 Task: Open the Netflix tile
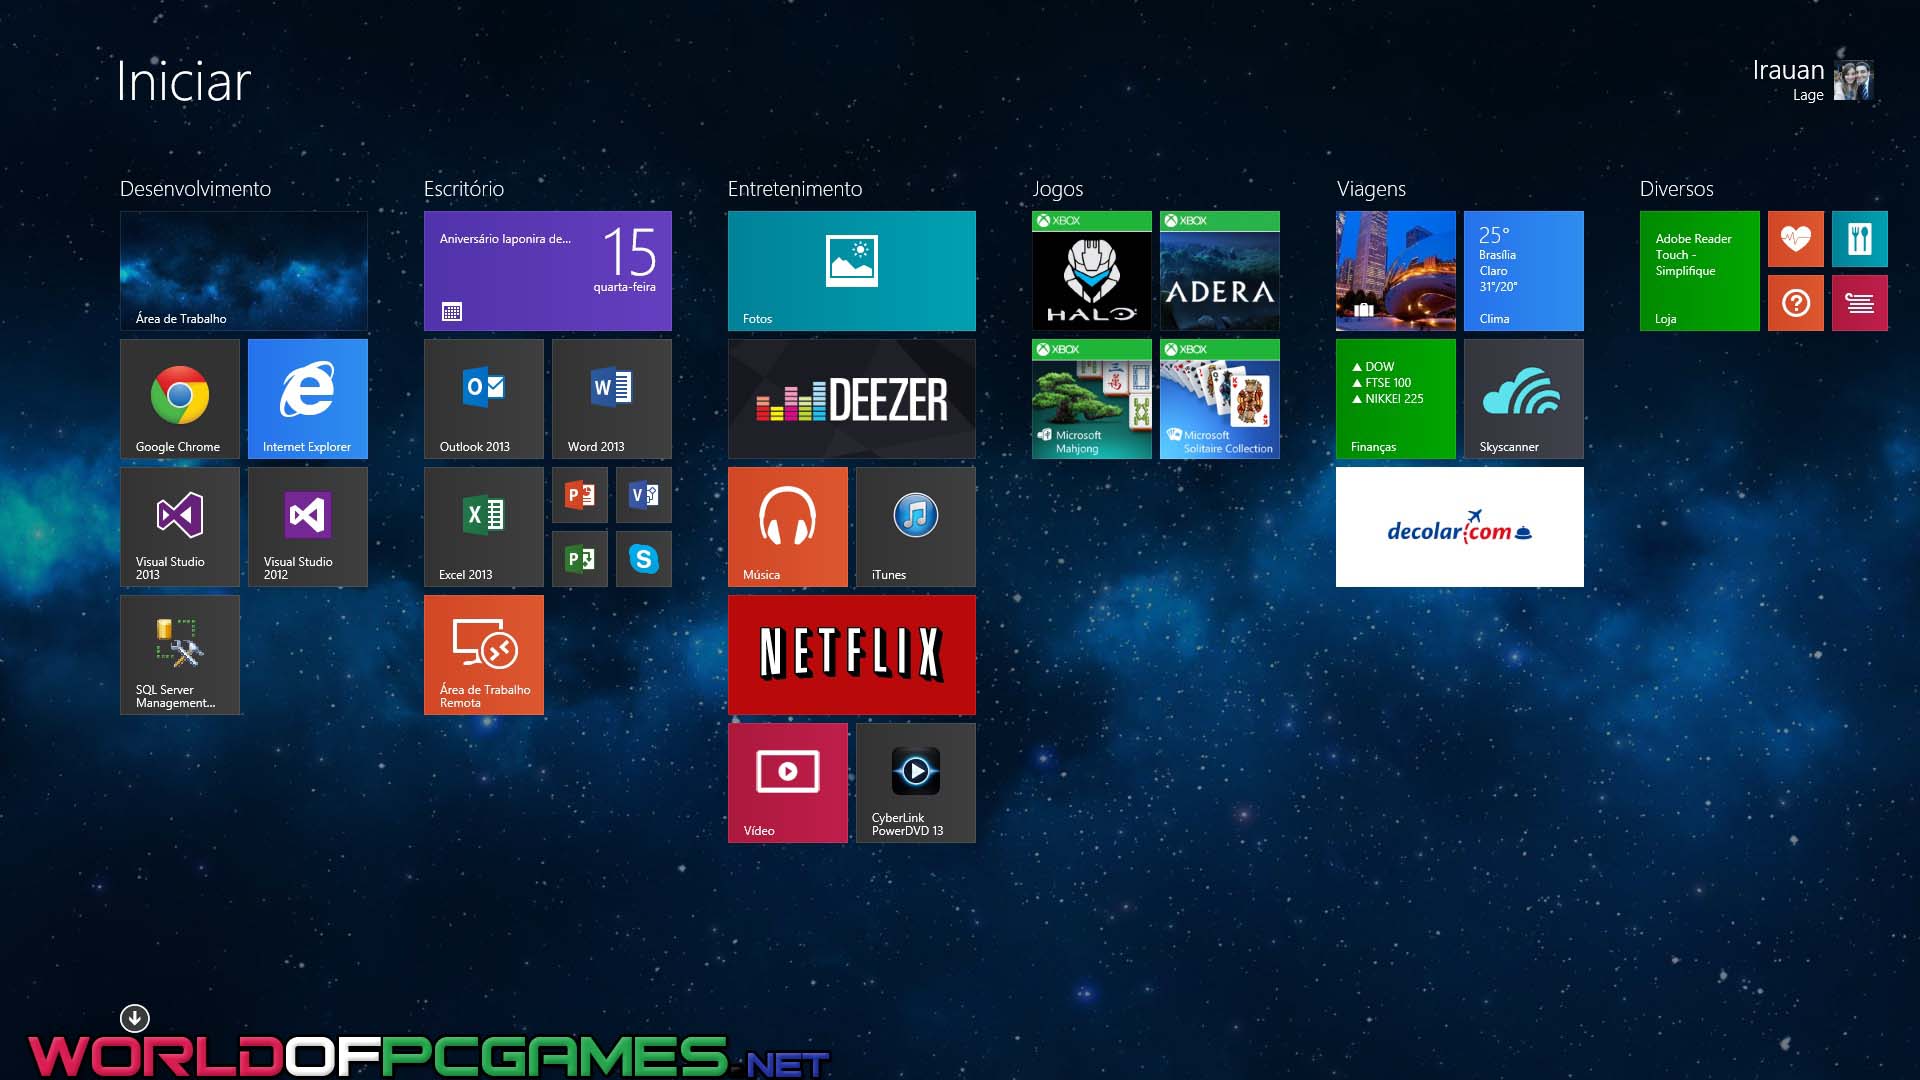pyautogui.click(x=851, y=654)
